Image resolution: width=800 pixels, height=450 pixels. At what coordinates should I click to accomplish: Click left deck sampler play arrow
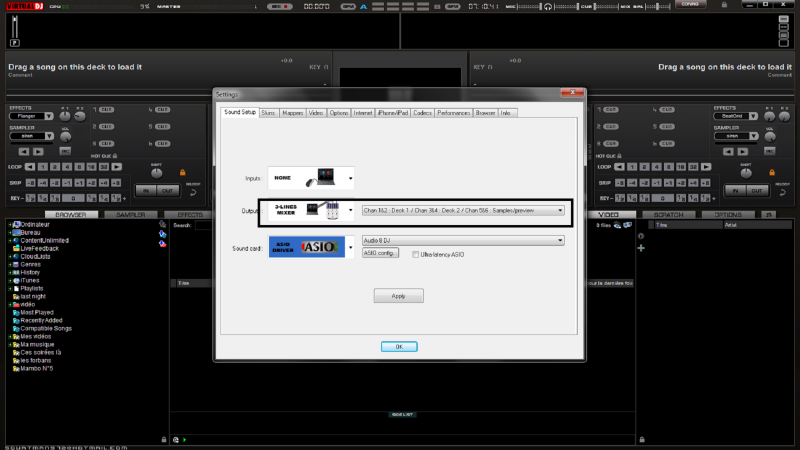pyautogui.click(x=38, y=152)
